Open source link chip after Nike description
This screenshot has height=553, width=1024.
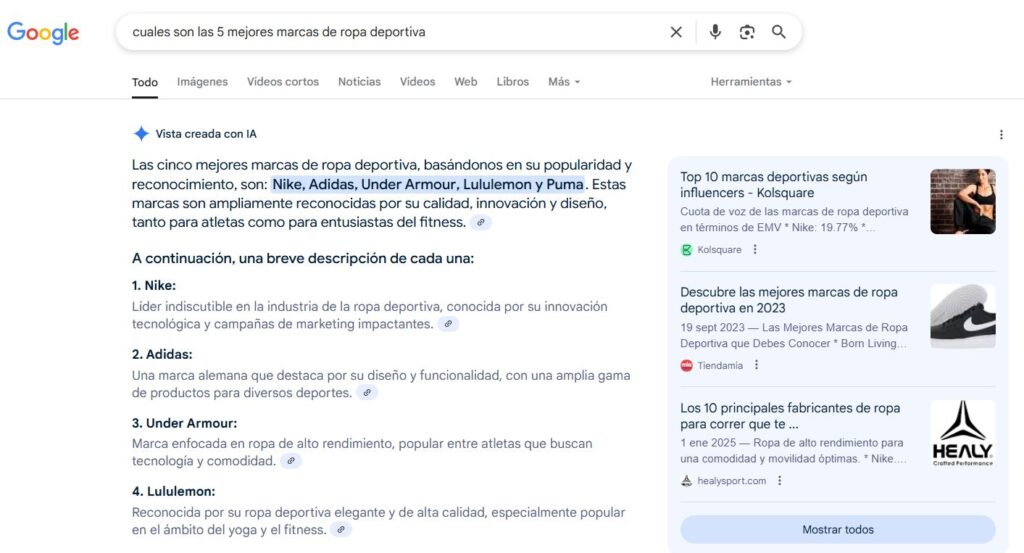tap(448, 324)
